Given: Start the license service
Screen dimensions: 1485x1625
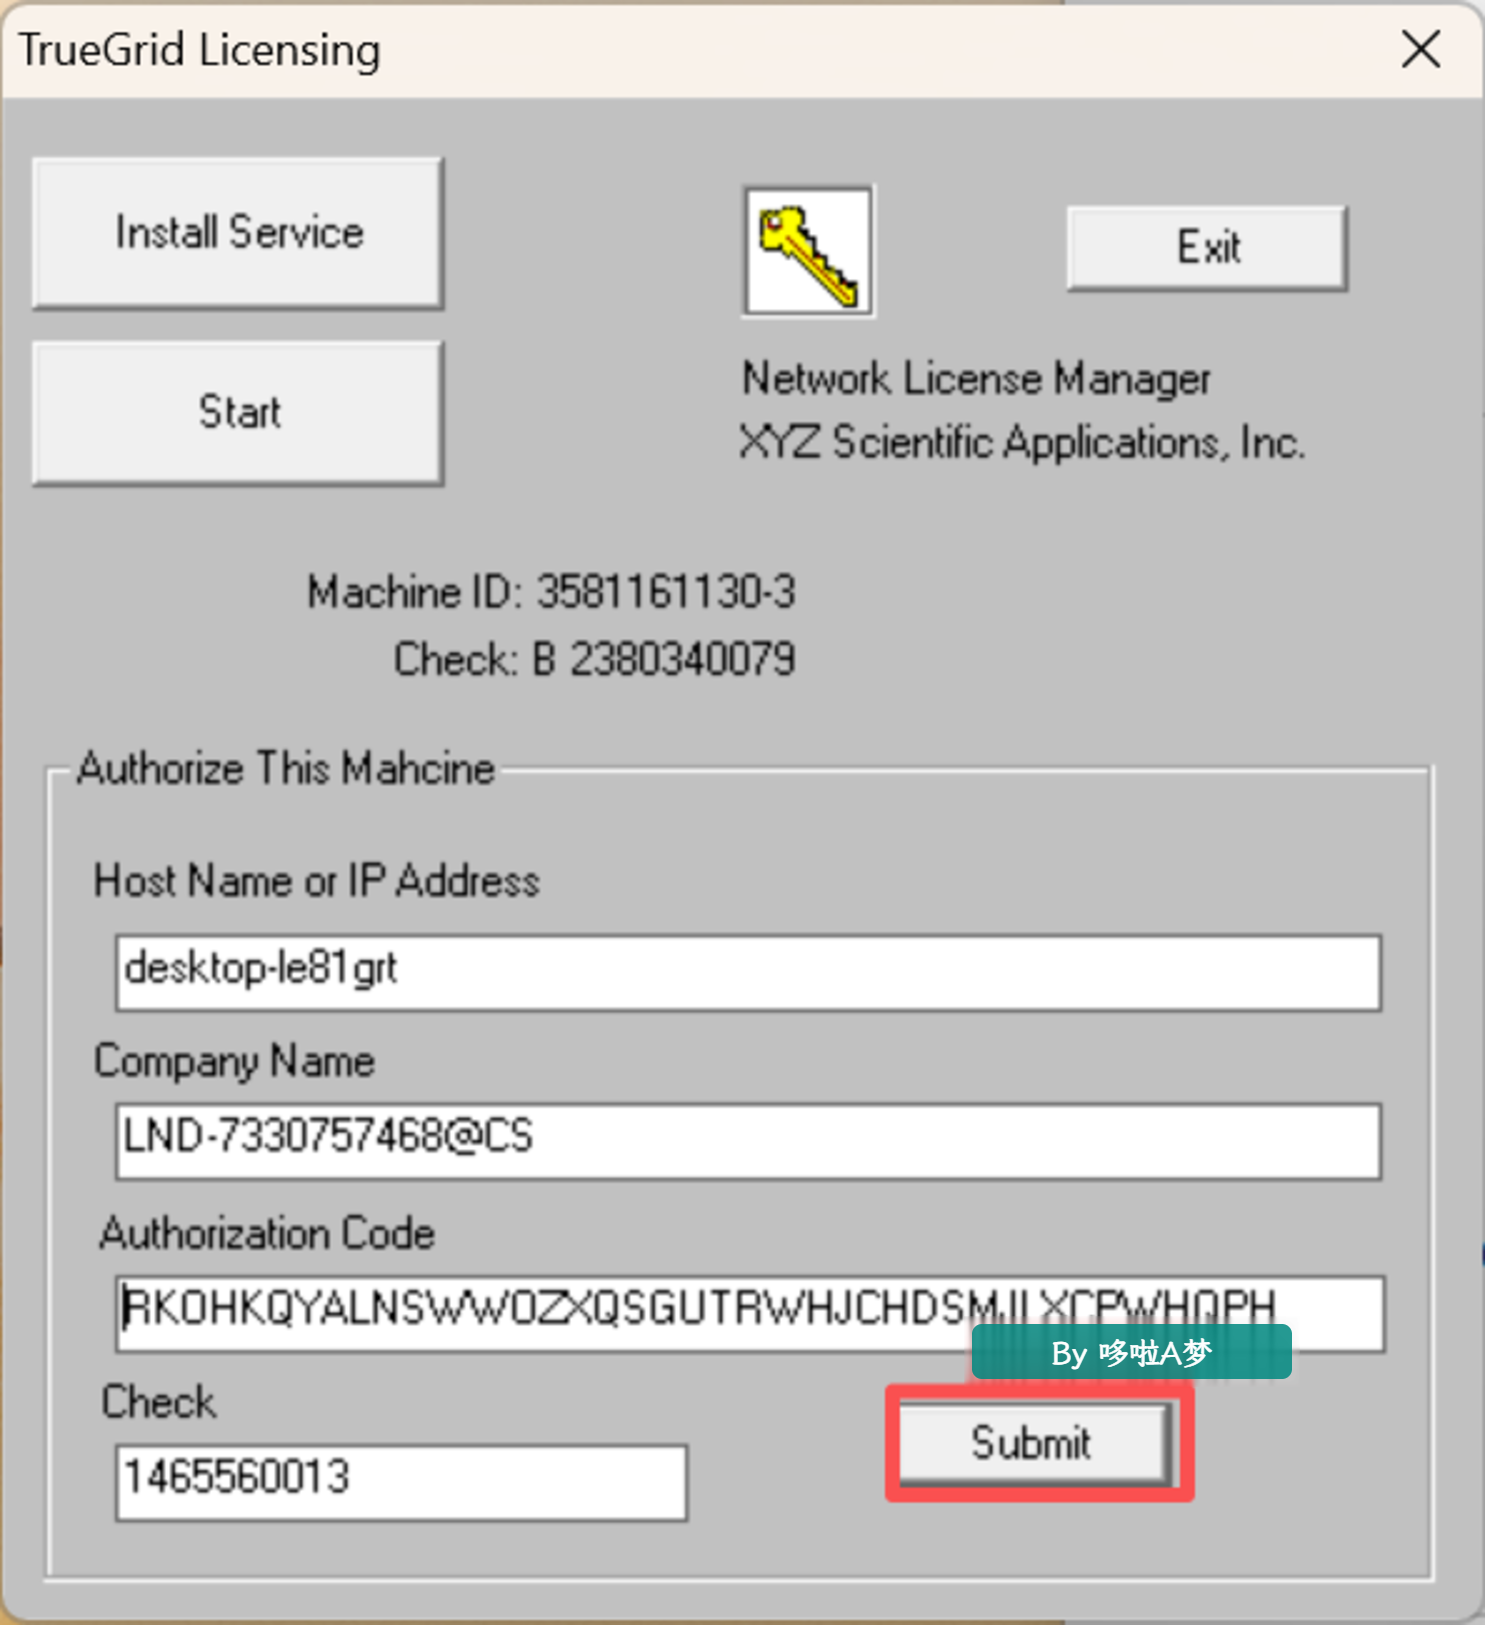Looking at the screenshot, I should coord(238,413).
